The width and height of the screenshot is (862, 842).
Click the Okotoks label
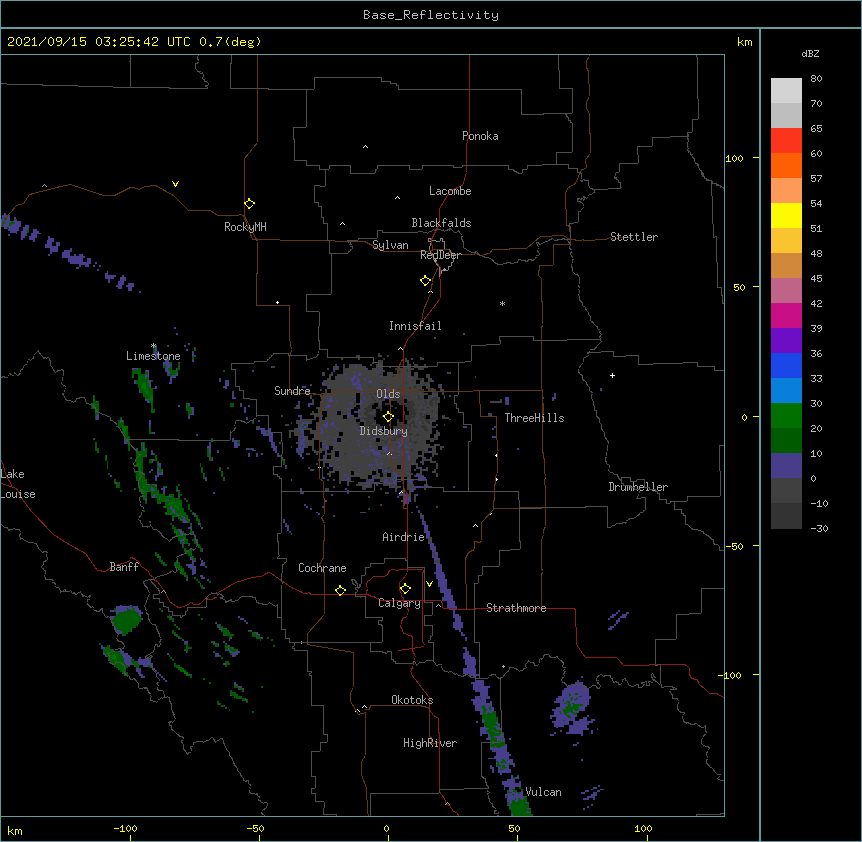click(x=412, y=700)
